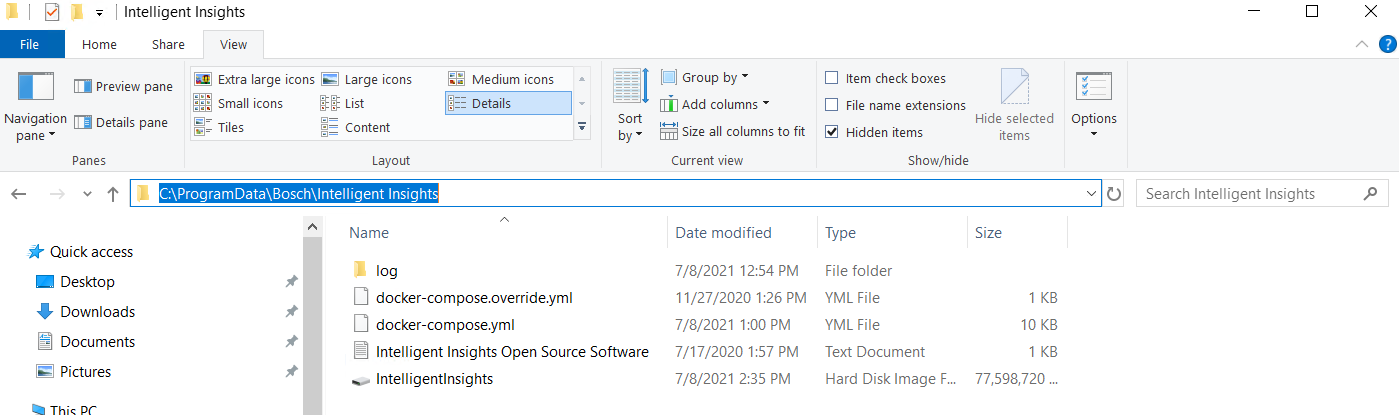Uncheck Hidden items checkbox
This screenshot has width=1399, height=415.
[832, 132]
